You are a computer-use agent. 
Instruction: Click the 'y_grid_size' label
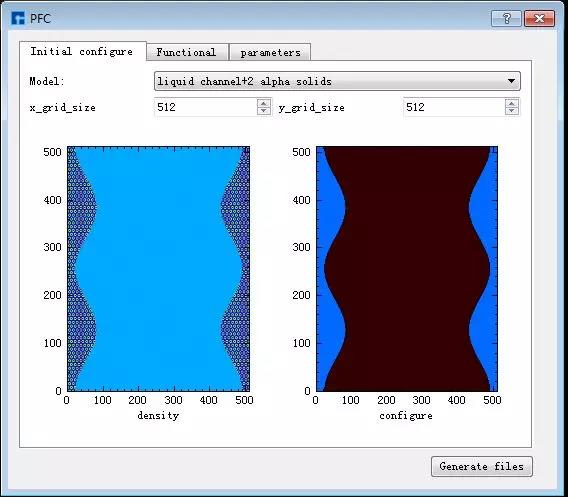tap(312, 108)
